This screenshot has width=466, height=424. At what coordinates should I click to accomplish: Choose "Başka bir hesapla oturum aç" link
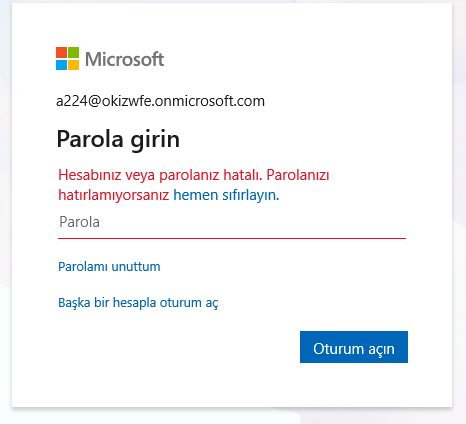138,303
